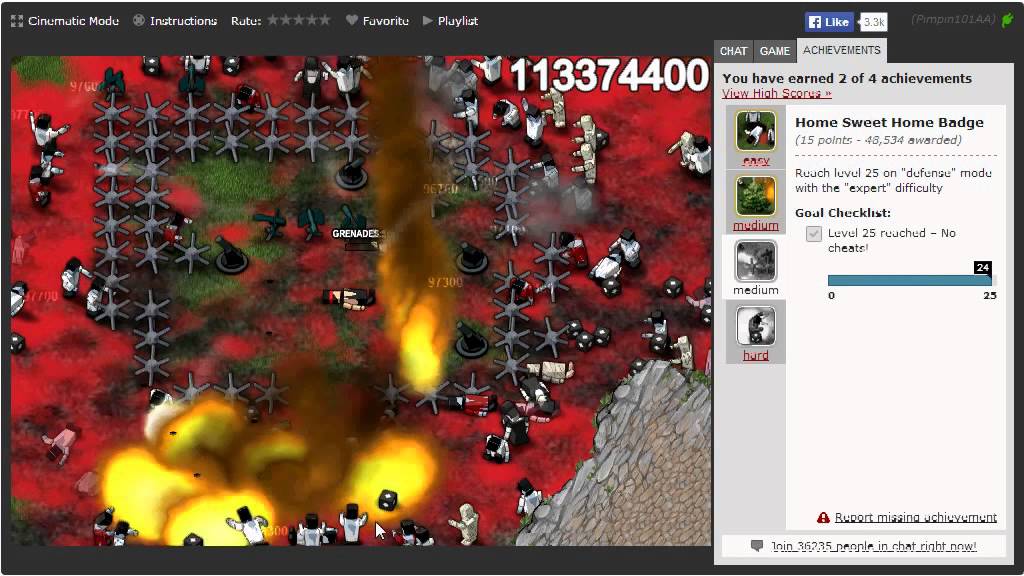Rate the game one star
The width and height of the screenshot is (1024, 576).
[x=274, y=20]
